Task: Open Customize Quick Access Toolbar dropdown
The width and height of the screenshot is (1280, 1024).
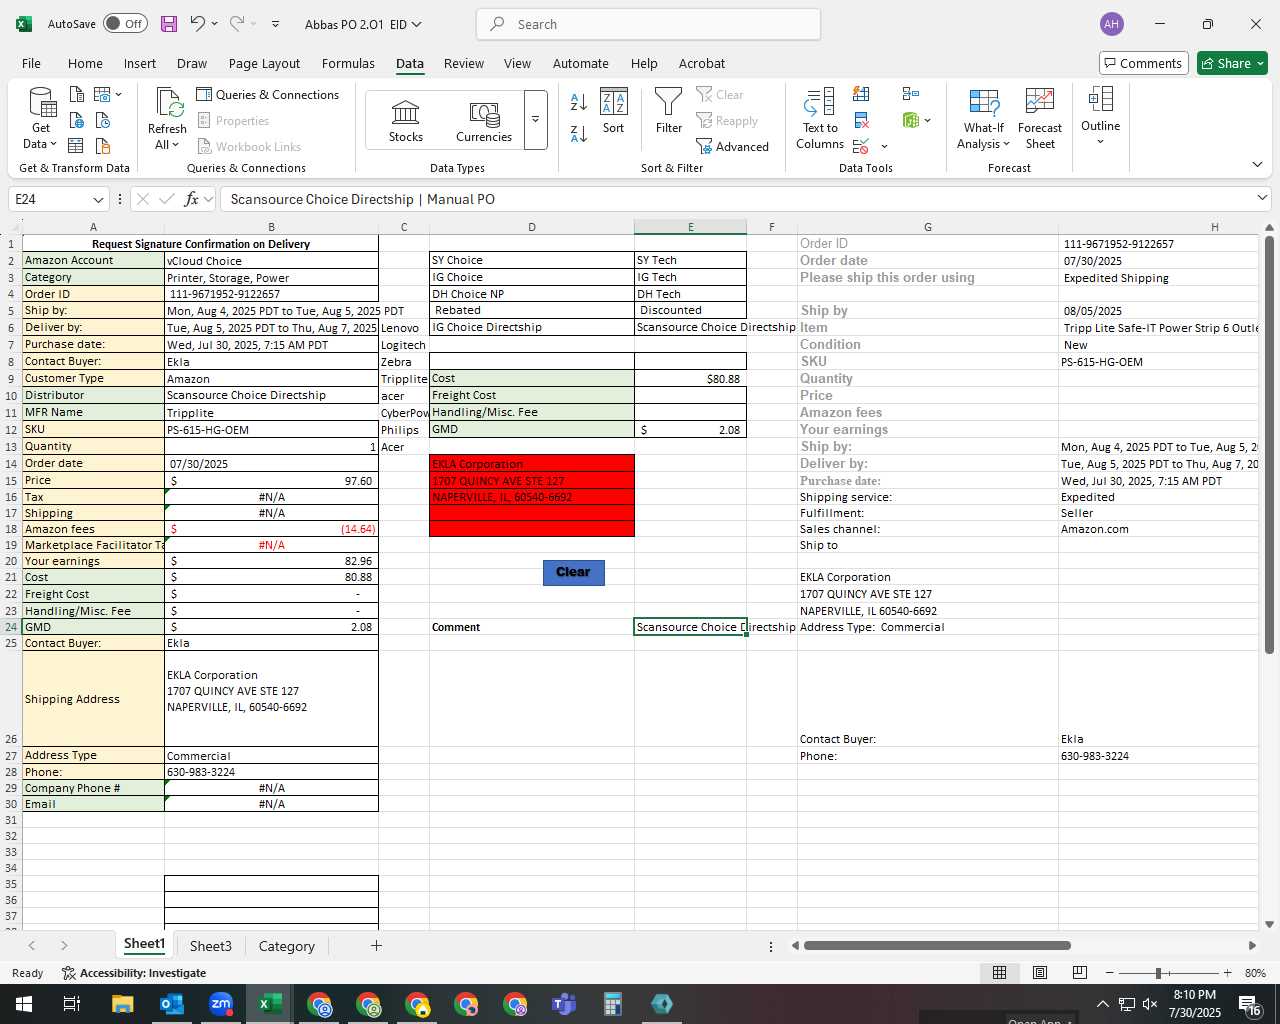Action: click(276, 24)
